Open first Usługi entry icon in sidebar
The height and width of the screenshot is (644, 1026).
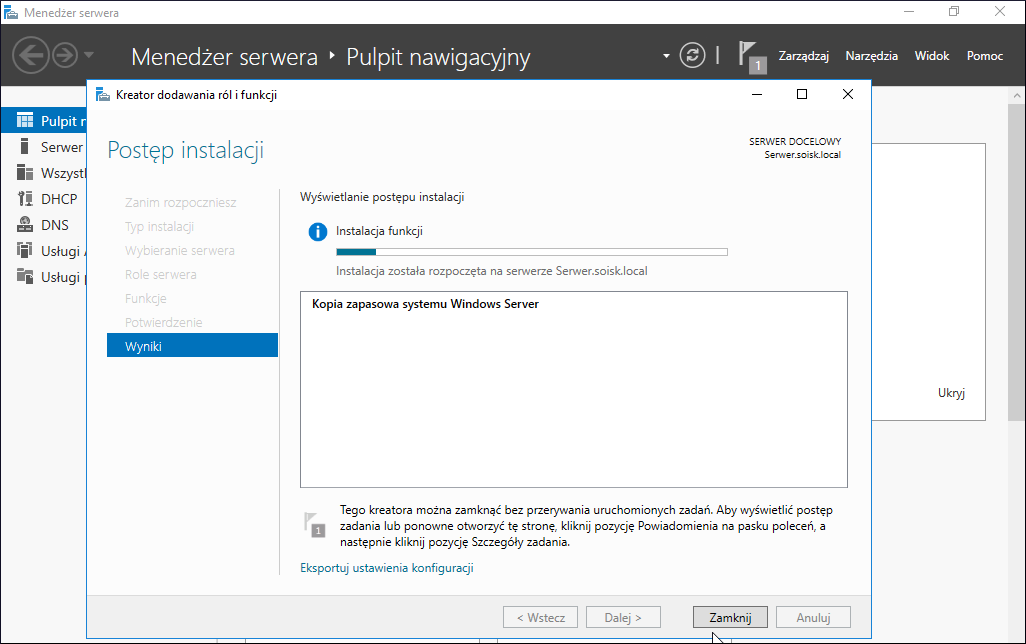click(25, 251)
